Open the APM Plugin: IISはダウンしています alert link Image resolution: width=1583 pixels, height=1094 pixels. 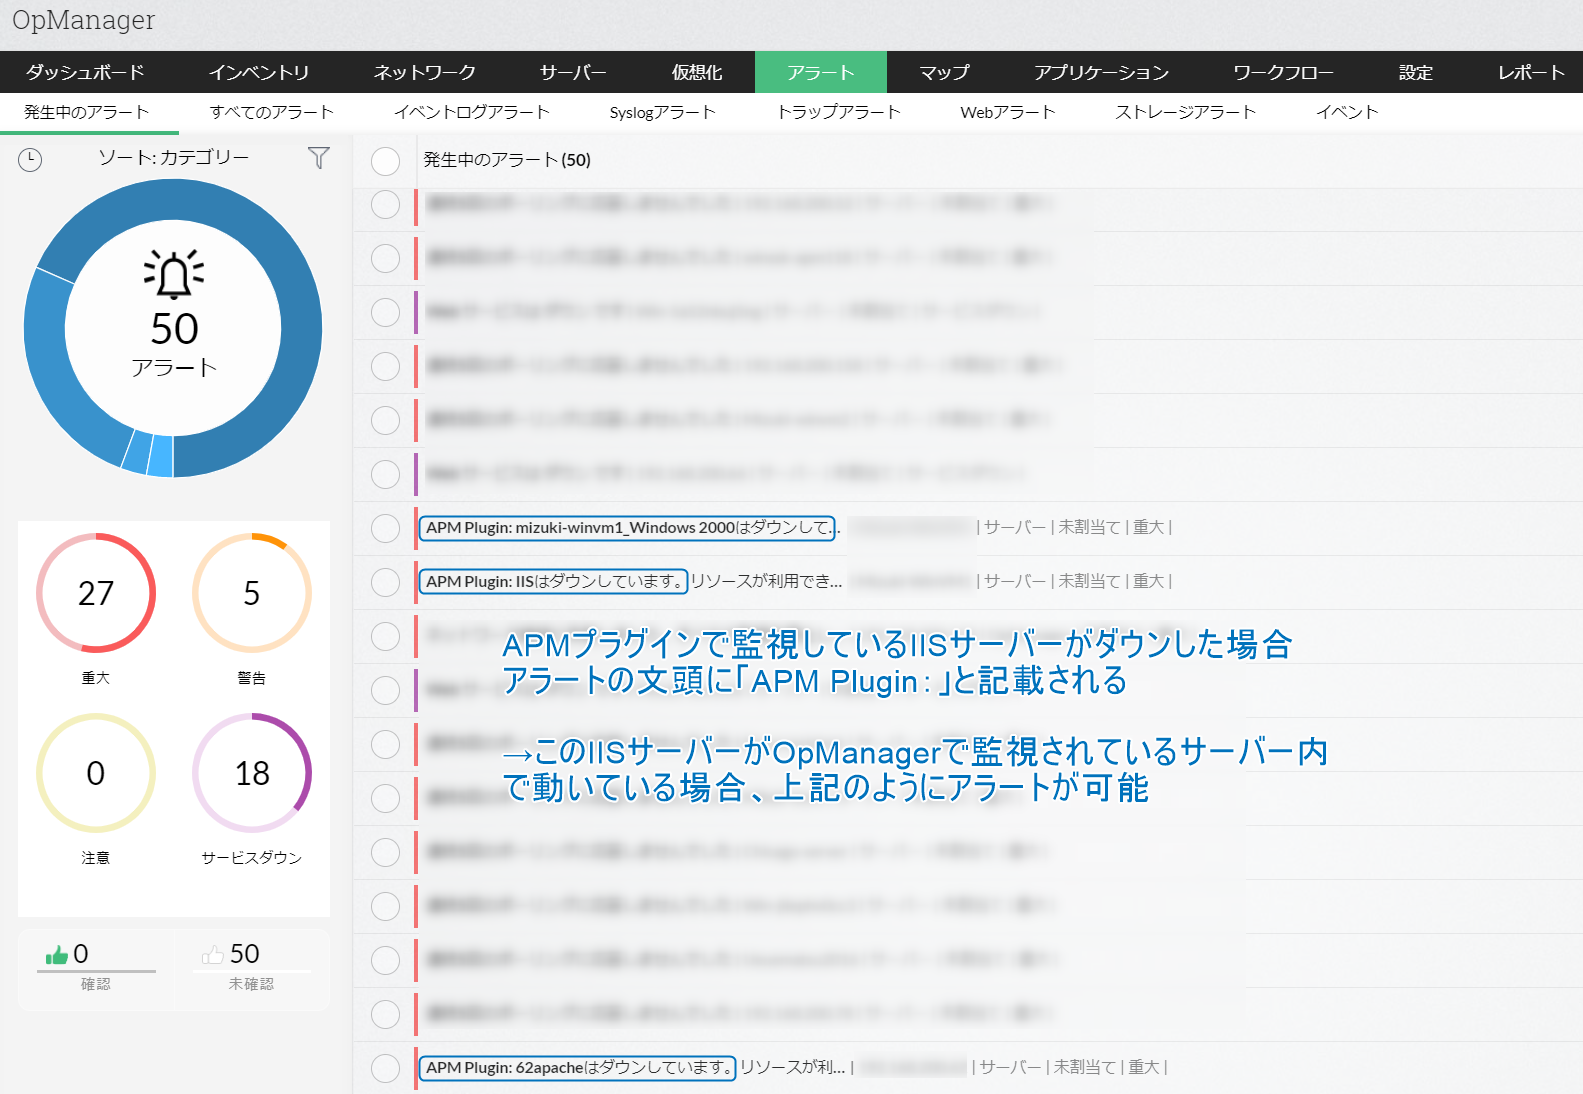coord(553,581)
